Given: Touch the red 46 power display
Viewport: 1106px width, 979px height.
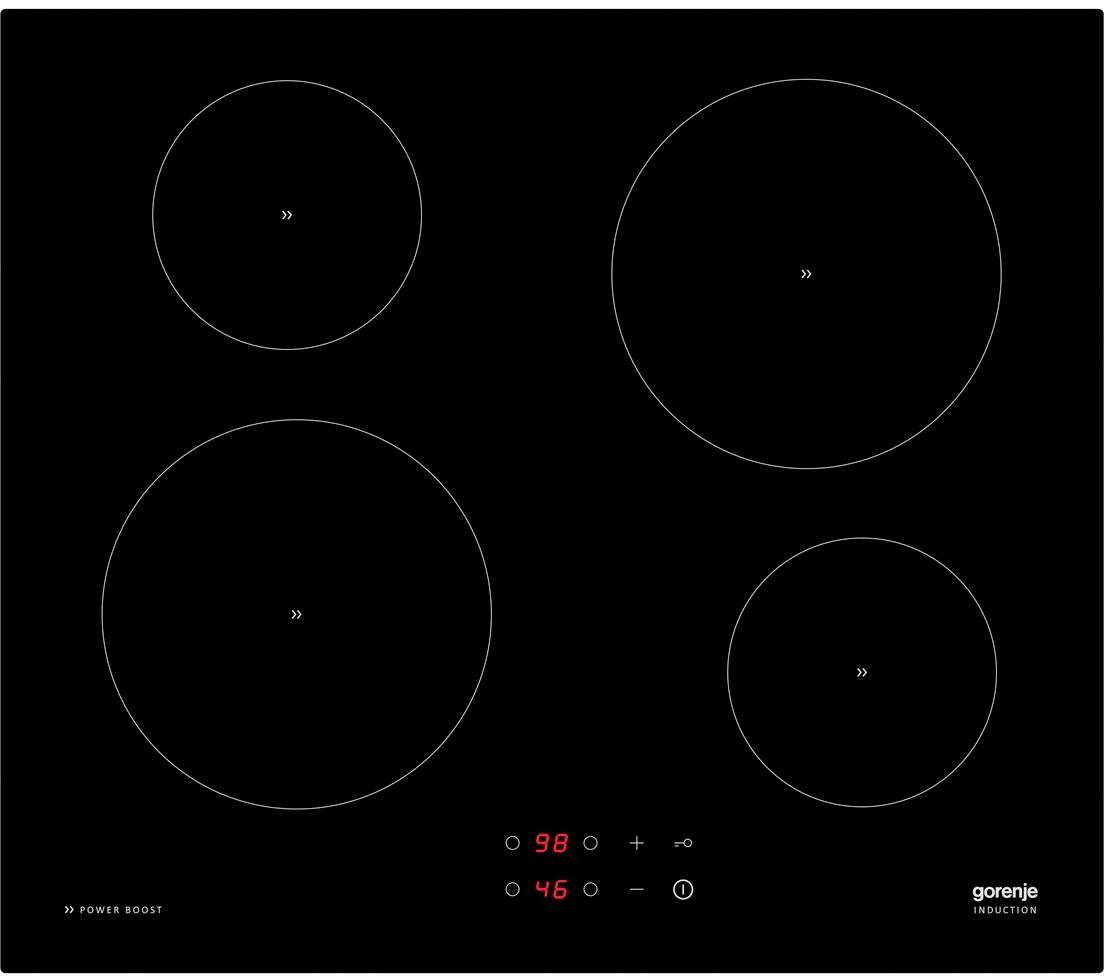Looking at the screenshot, I should [551, 889].
